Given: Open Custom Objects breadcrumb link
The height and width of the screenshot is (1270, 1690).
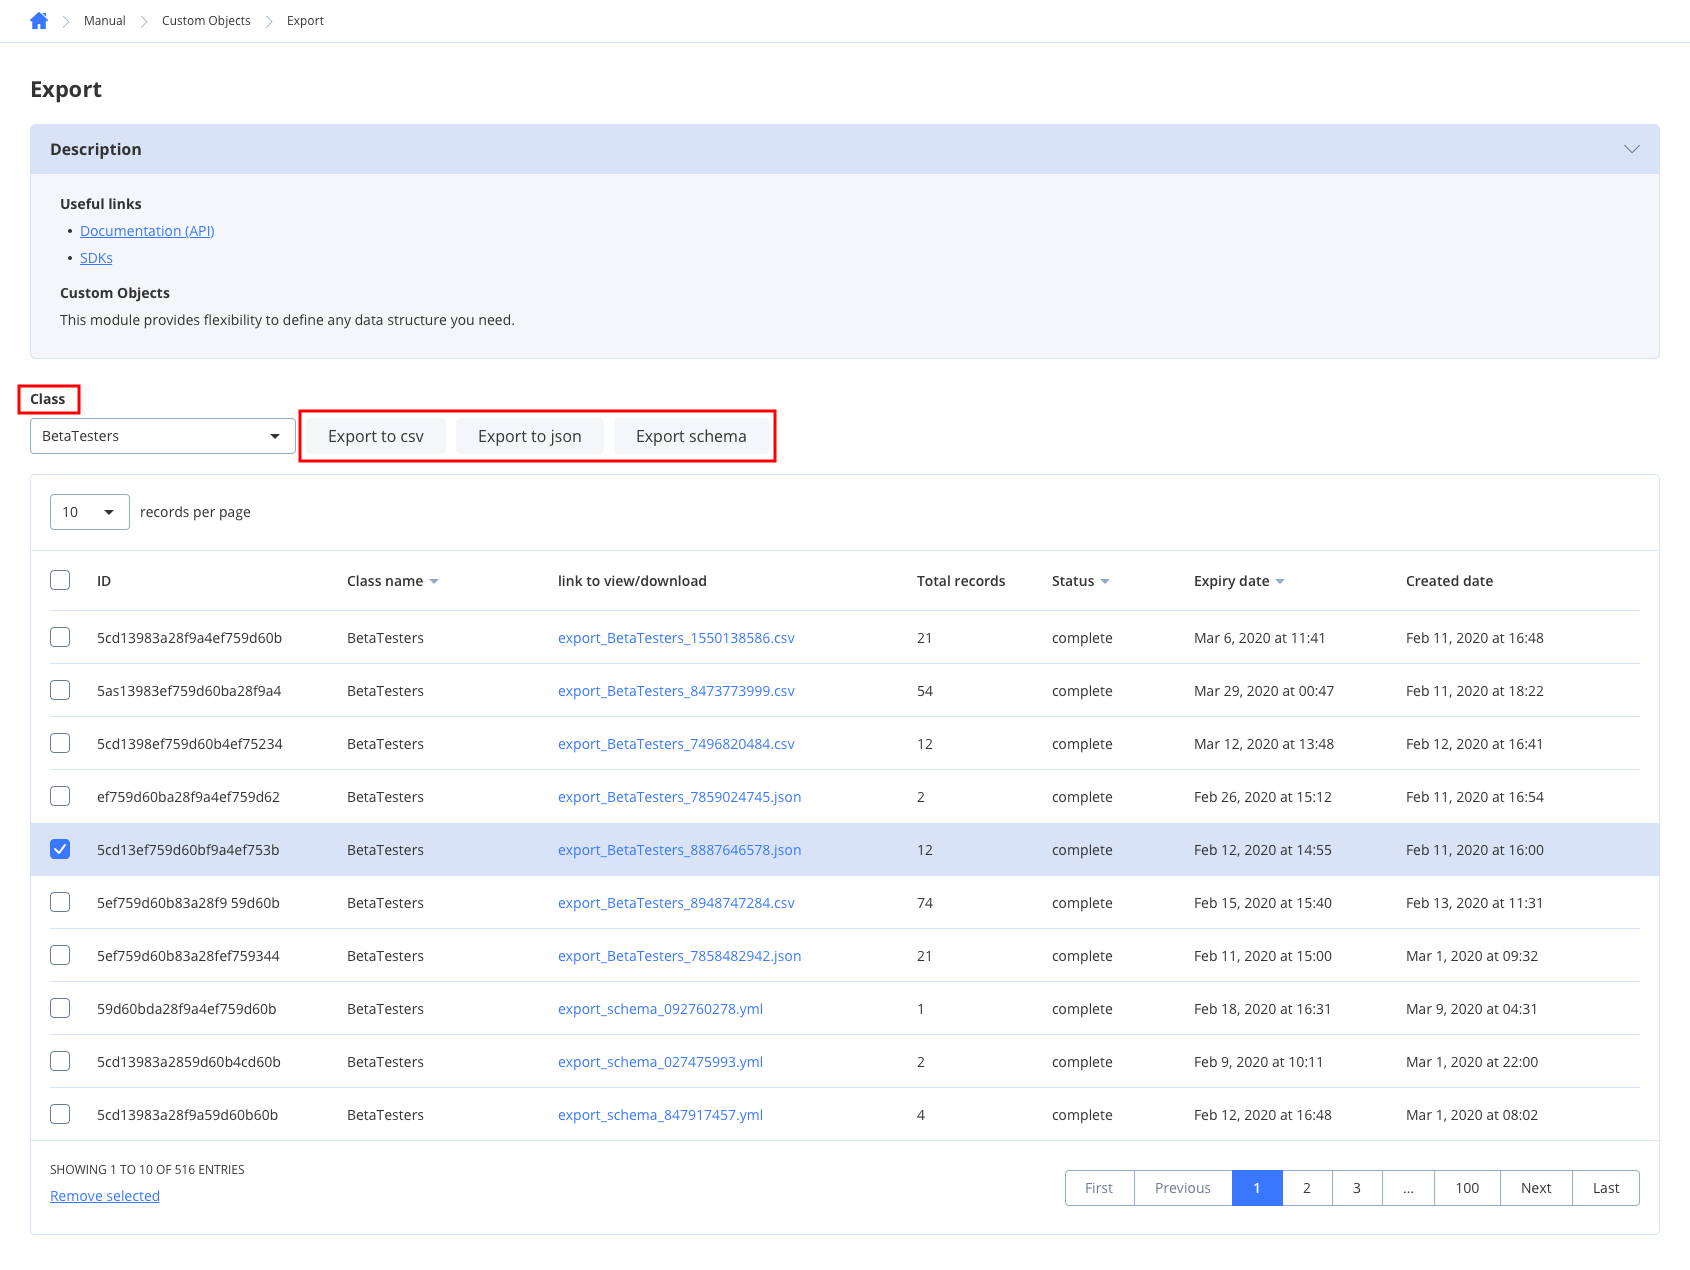Looking at the screenshot, I should [x=206, y=21].
